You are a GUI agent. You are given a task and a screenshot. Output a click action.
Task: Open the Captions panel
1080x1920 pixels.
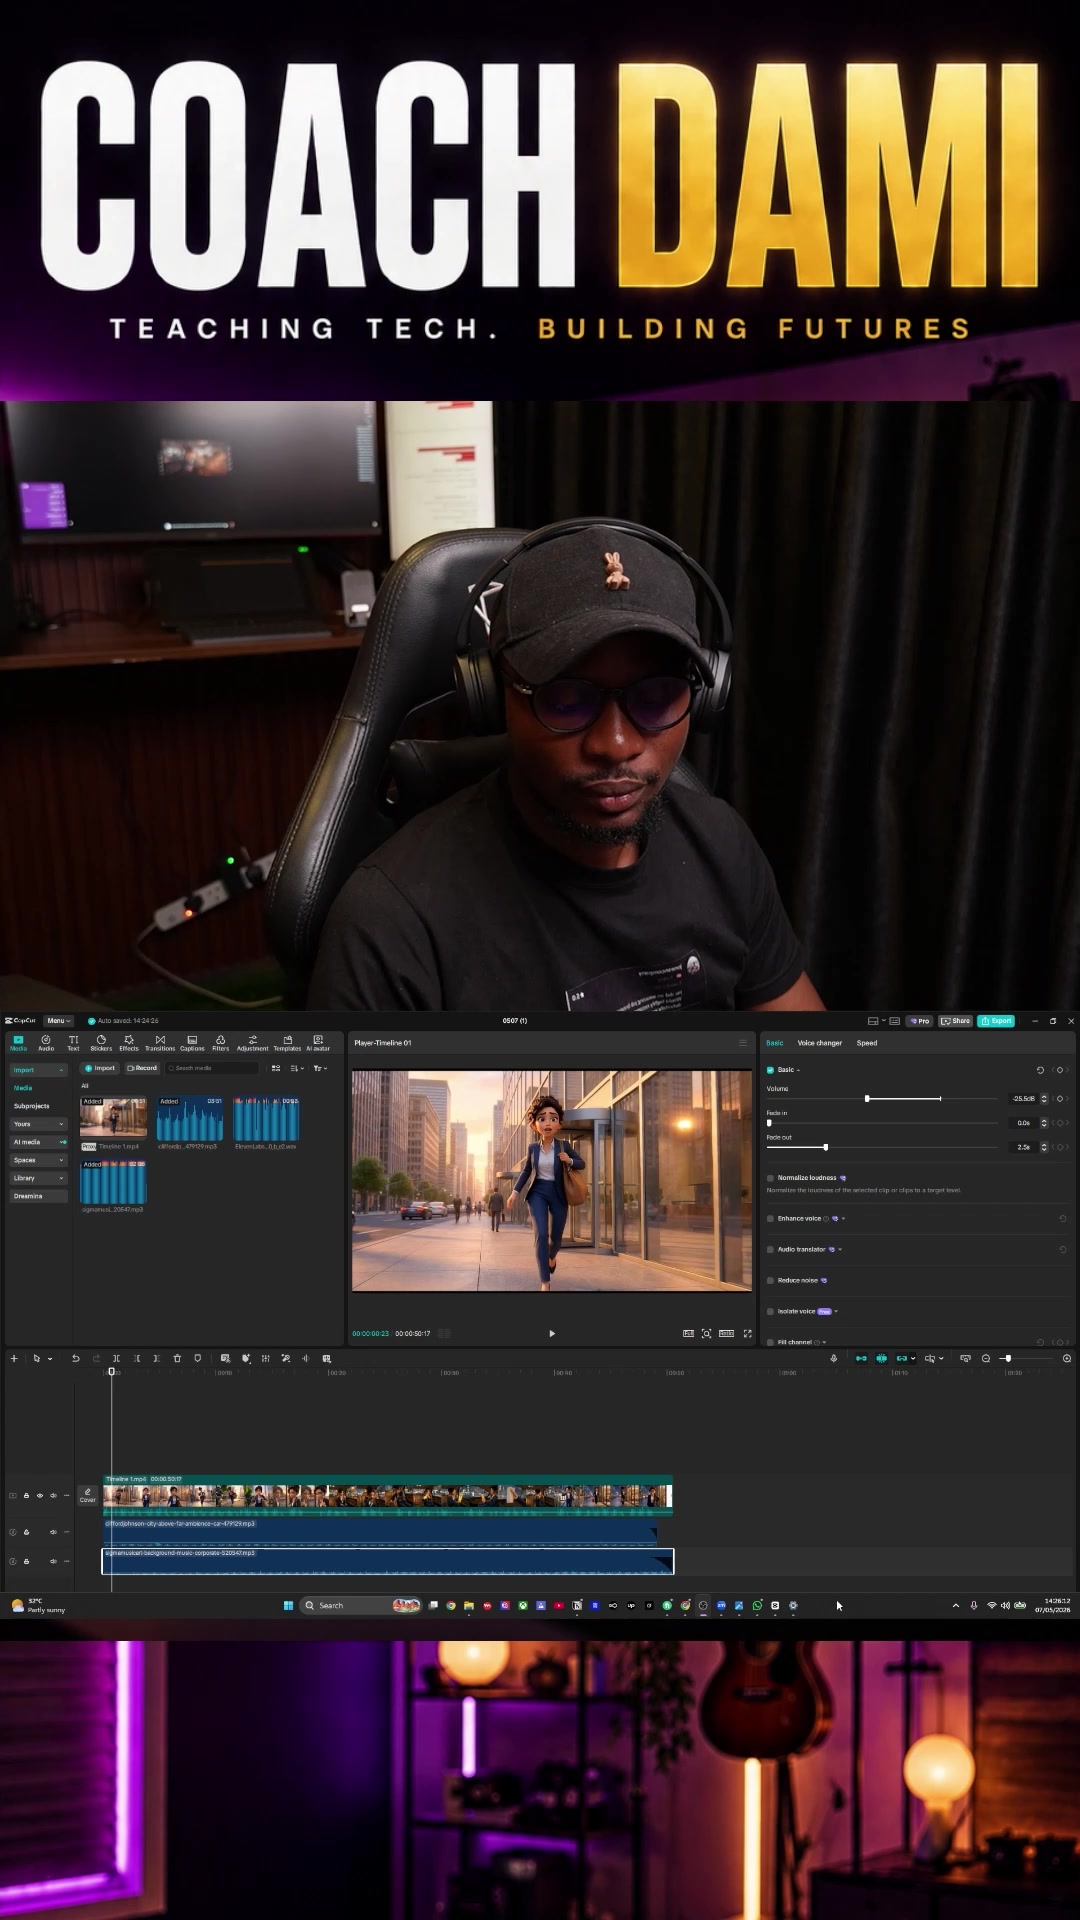pos(192,1043)
